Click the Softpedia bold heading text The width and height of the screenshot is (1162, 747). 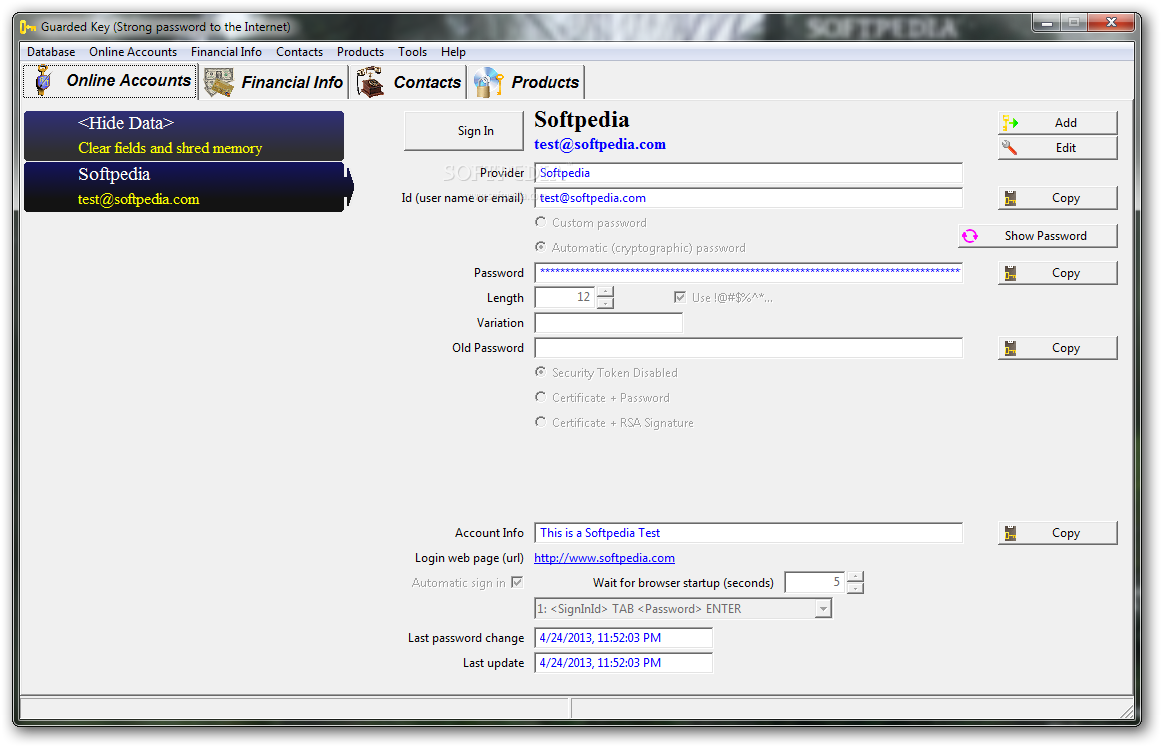(582, 120)
